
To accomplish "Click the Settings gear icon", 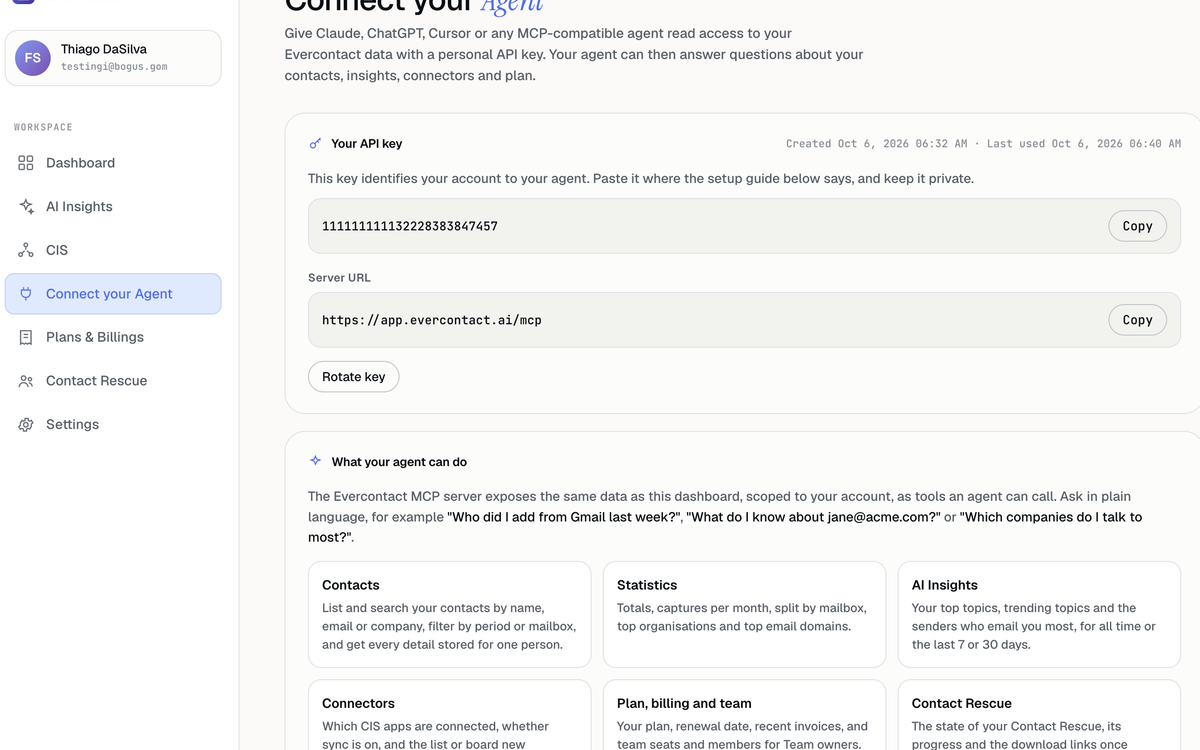I will click(x=26, y=424).
